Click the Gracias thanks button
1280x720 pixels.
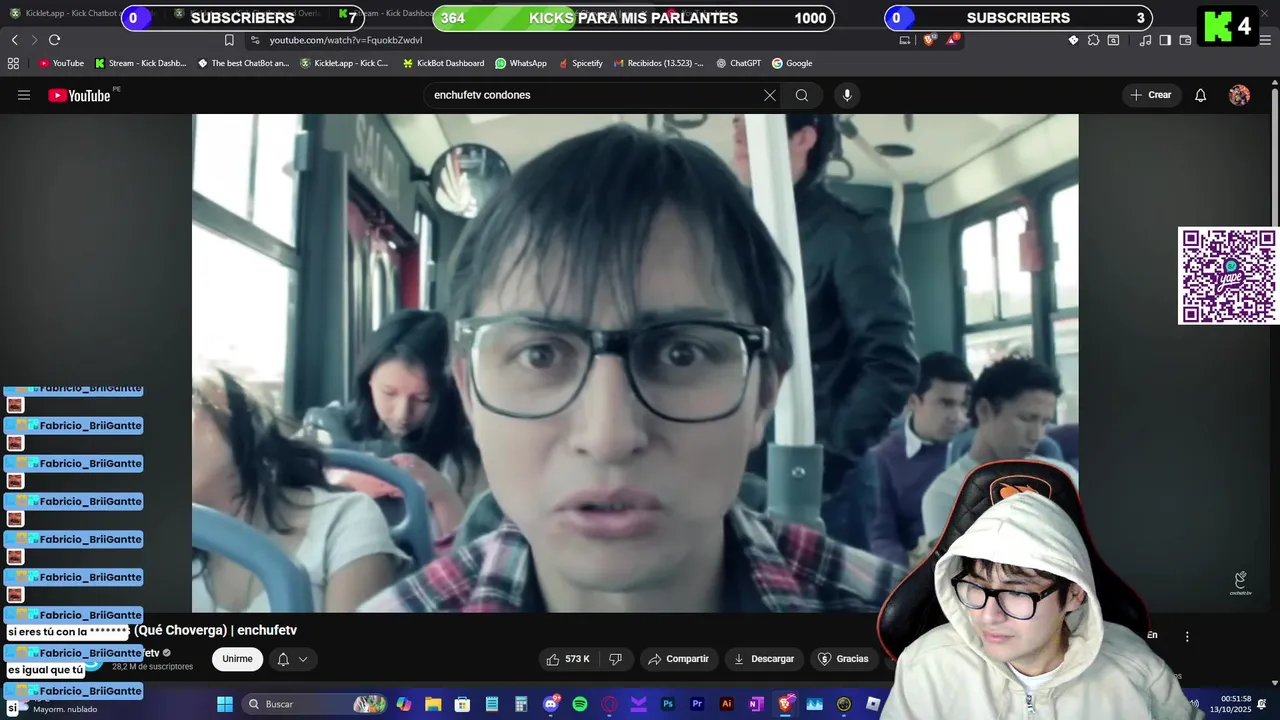click(843, 659)
